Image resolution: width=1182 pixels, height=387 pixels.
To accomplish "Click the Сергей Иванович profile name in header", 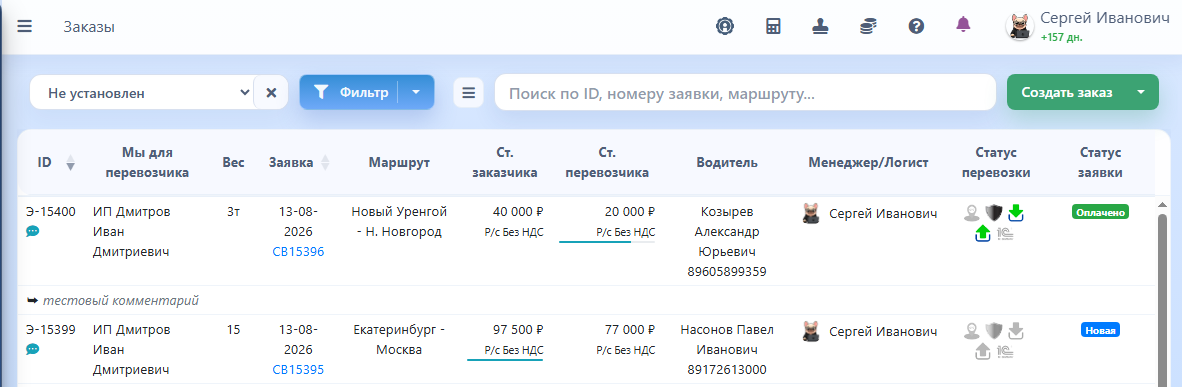I will (1105, 18).
